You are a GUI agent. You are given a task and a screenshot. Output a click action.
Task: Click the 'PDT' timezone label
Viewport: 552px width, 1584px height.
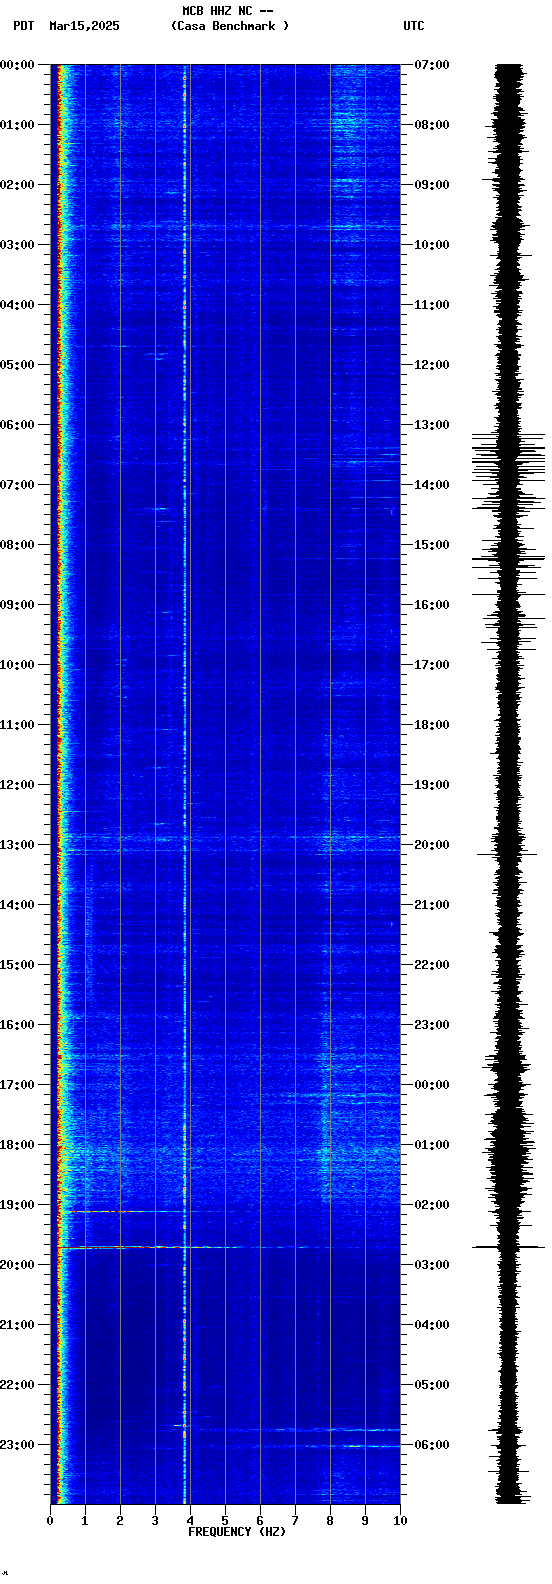(23, 26)
